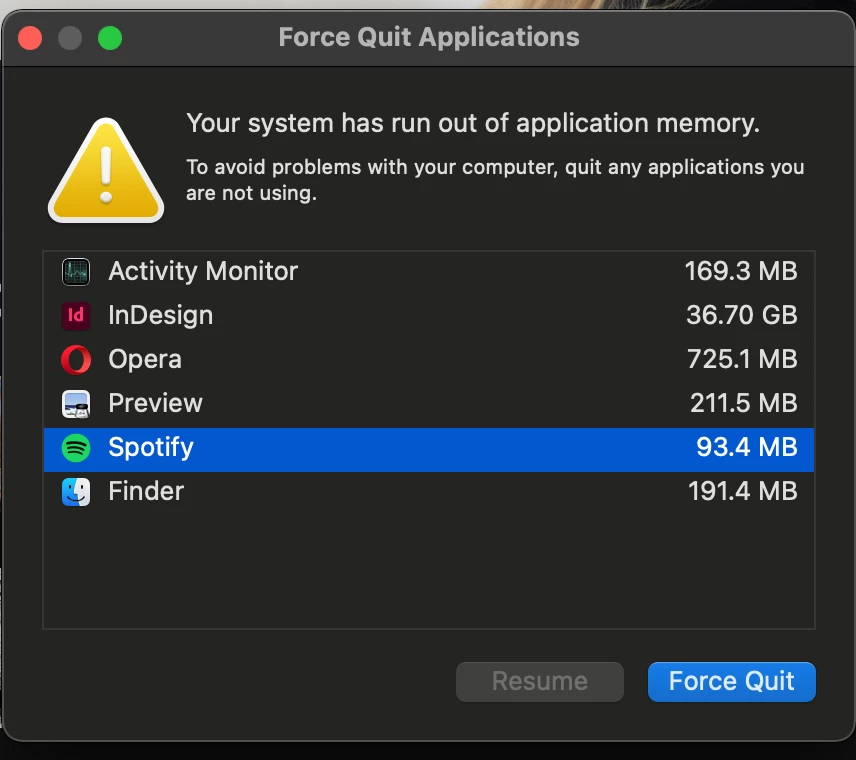
Task: Click the Force Quit button
Action: tap(731, 682)
